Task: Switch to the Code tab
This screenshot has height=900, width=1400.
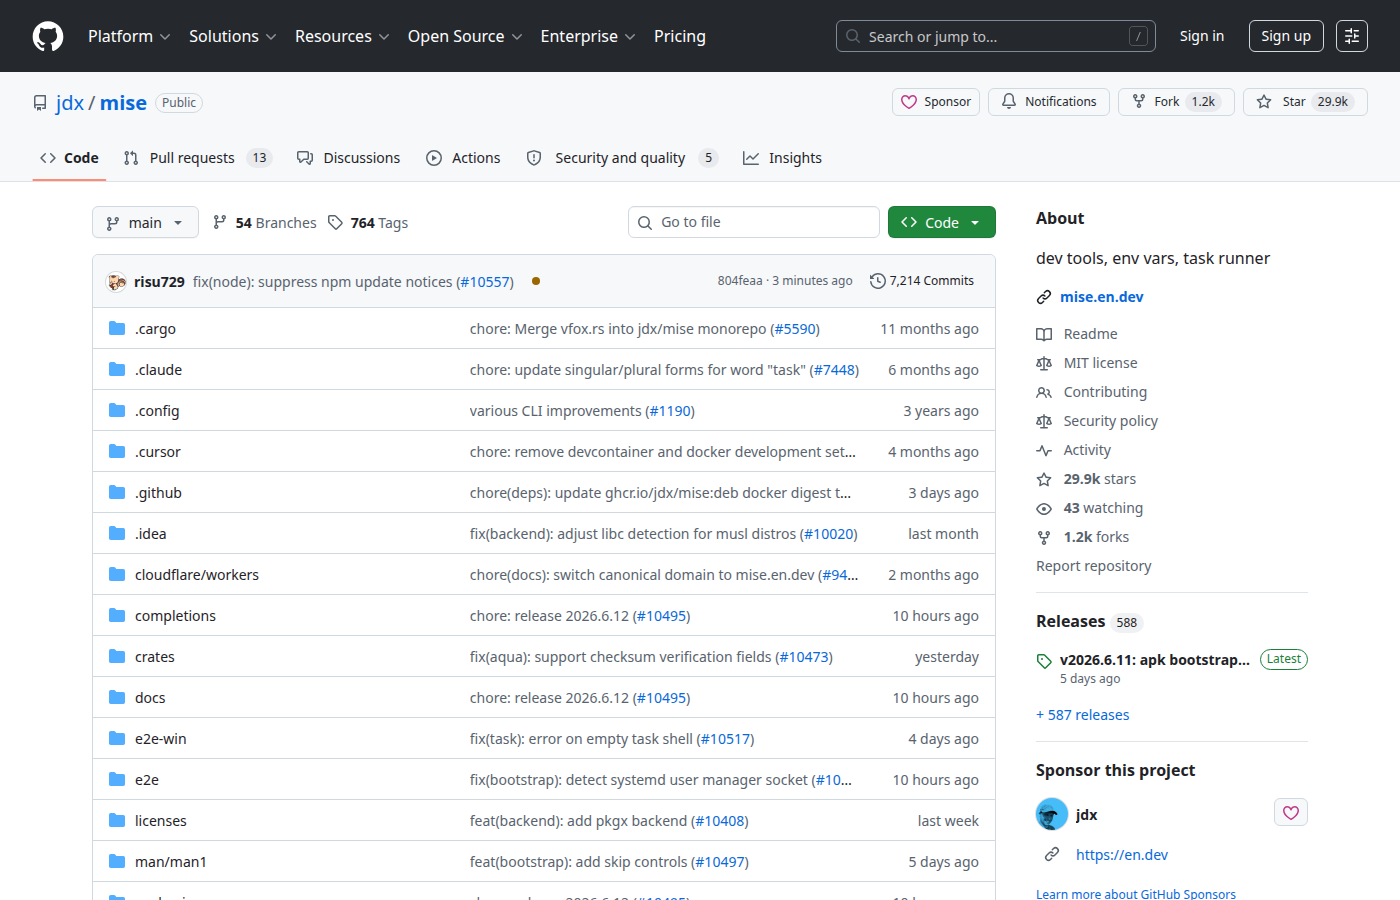Action: (69, 158)
